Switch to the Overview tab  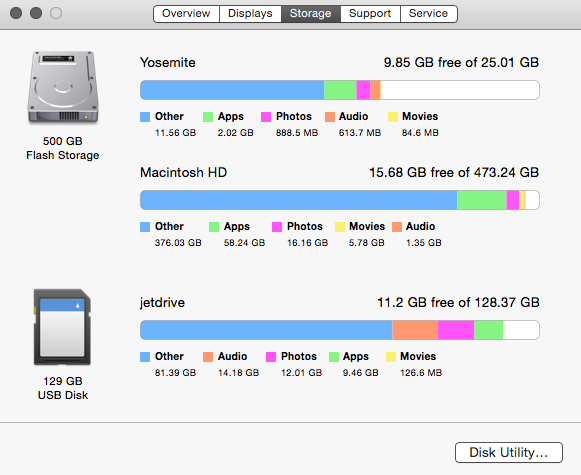(x=186, y=14)
